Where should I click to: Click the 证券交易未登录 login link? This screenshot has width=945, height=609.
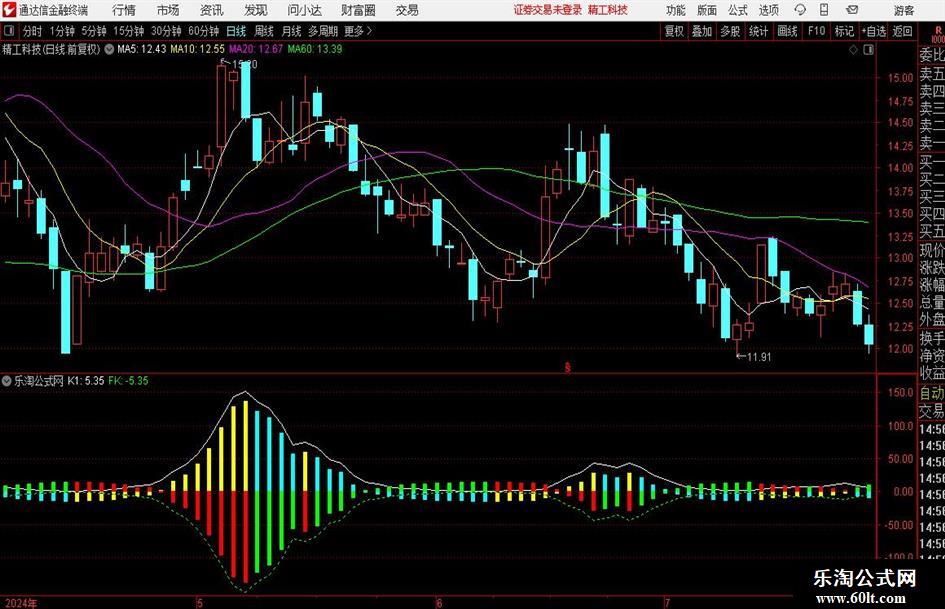(548, 10)
